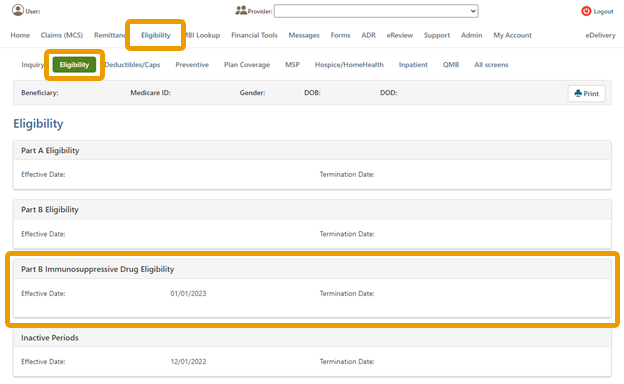Click the Print button

coord(587,94)
